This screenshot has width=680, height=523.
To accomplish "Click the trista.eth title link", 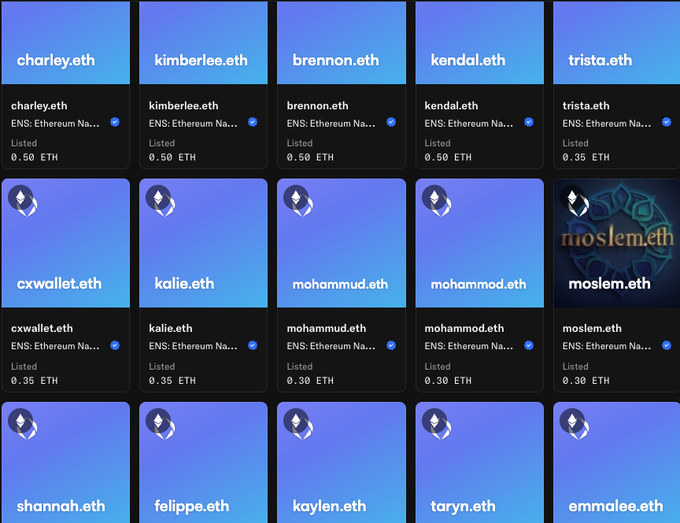I will pos(586,106).
